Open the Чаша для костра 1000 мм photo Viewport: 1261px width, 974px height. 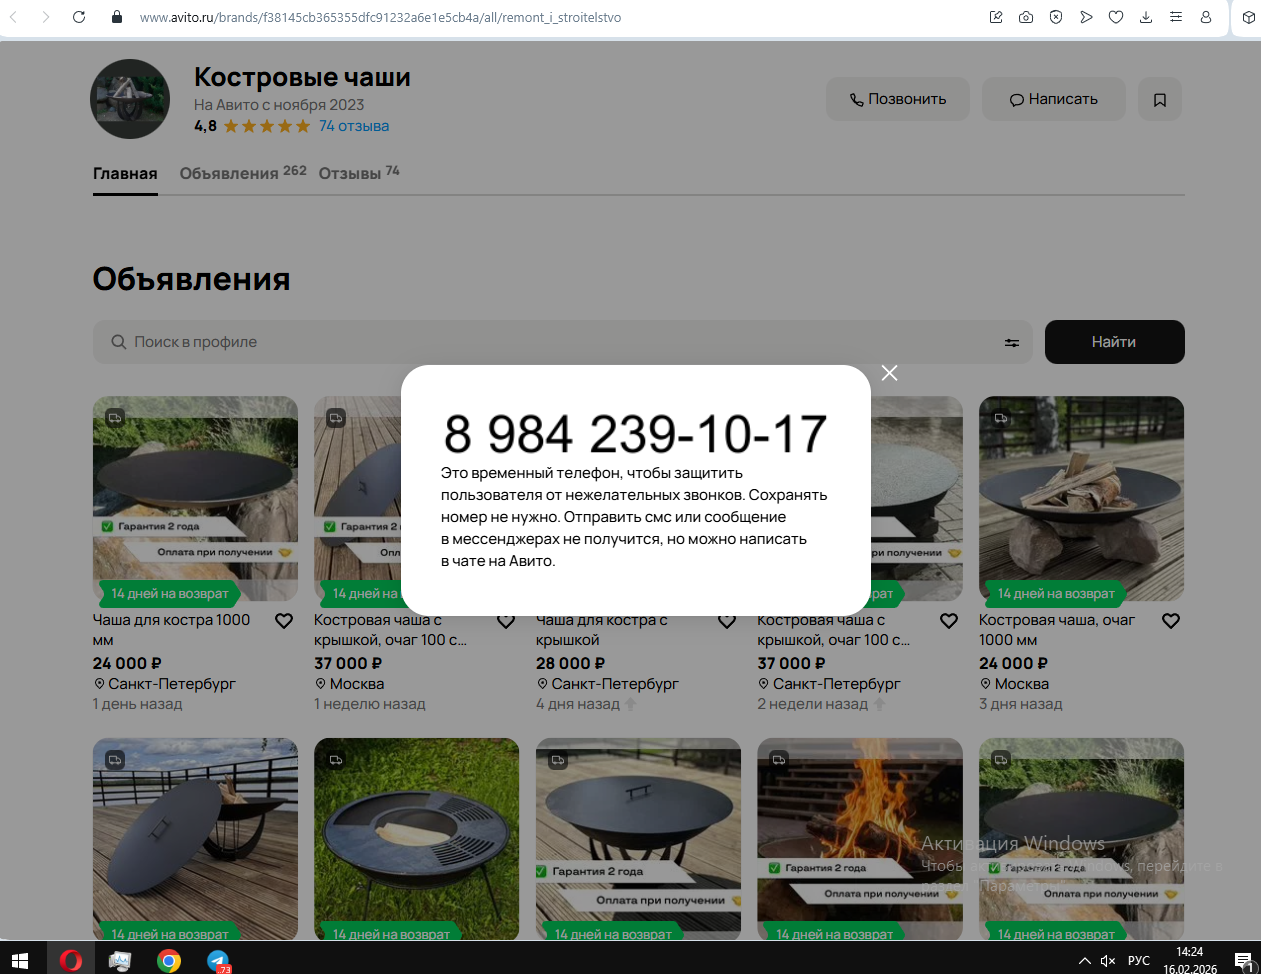point(195,498)
